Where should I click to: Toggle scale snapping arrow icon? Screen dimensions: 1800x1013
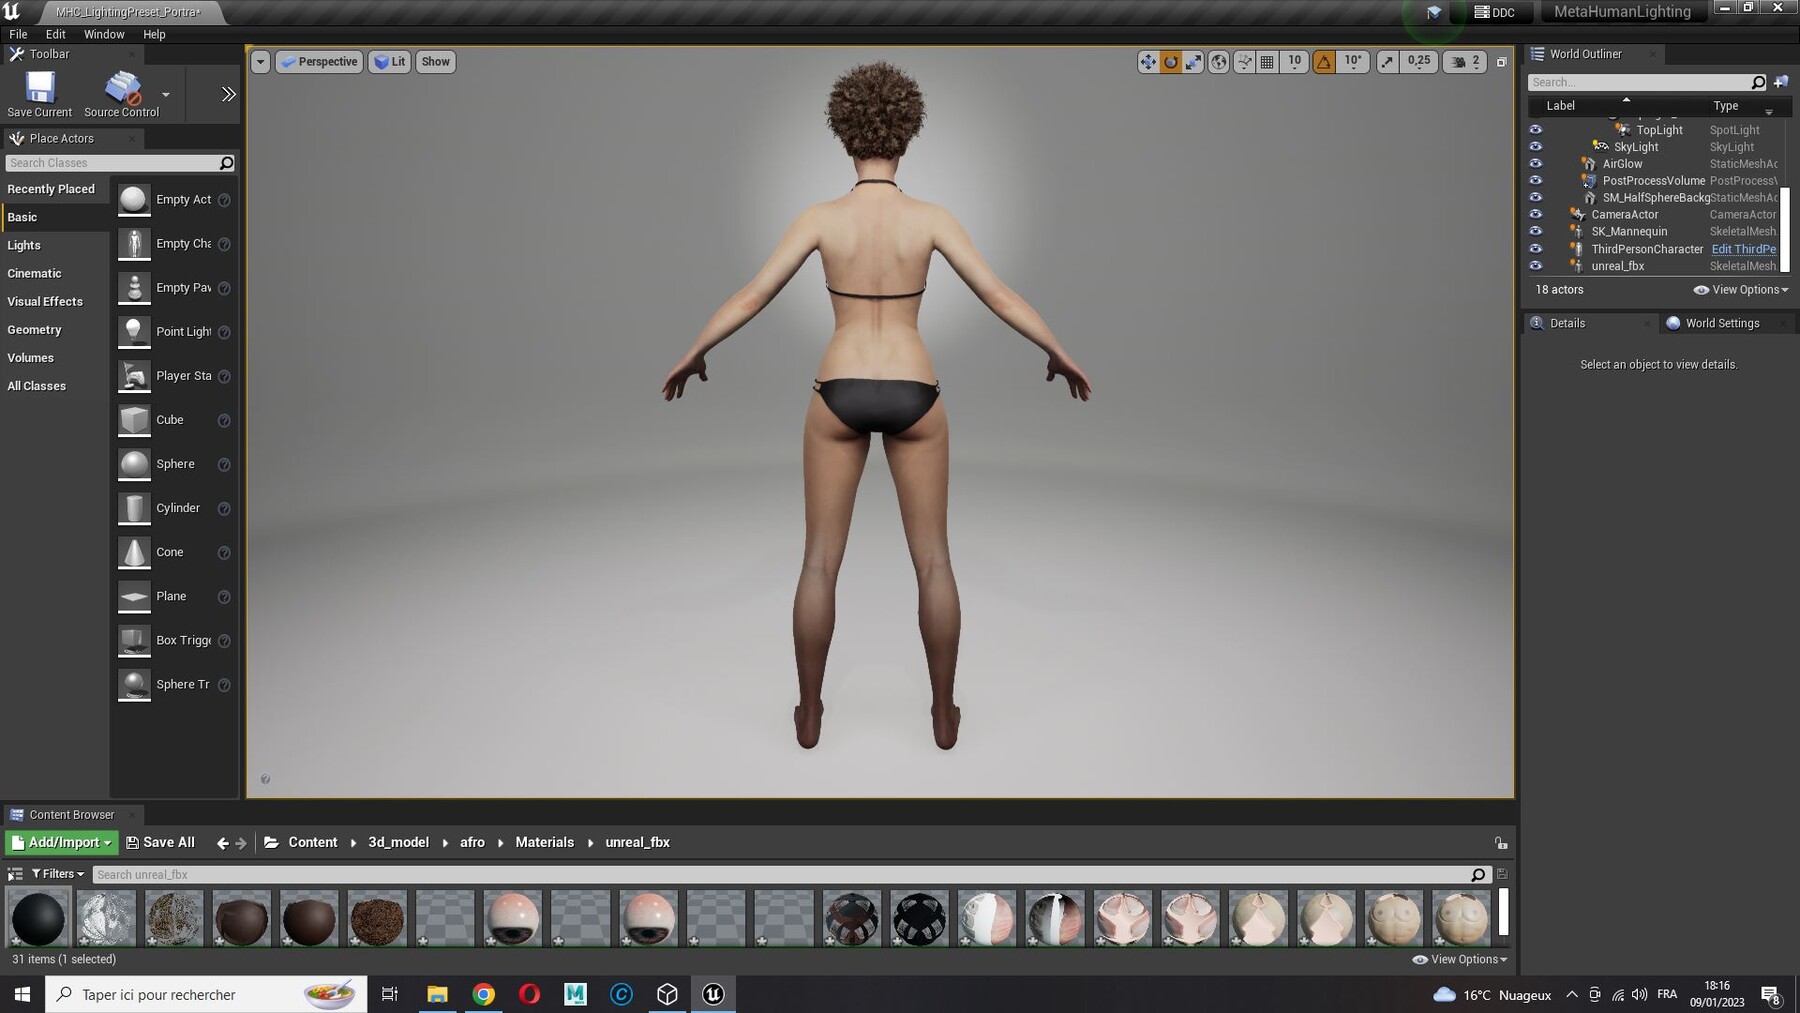click(1387, 62)
